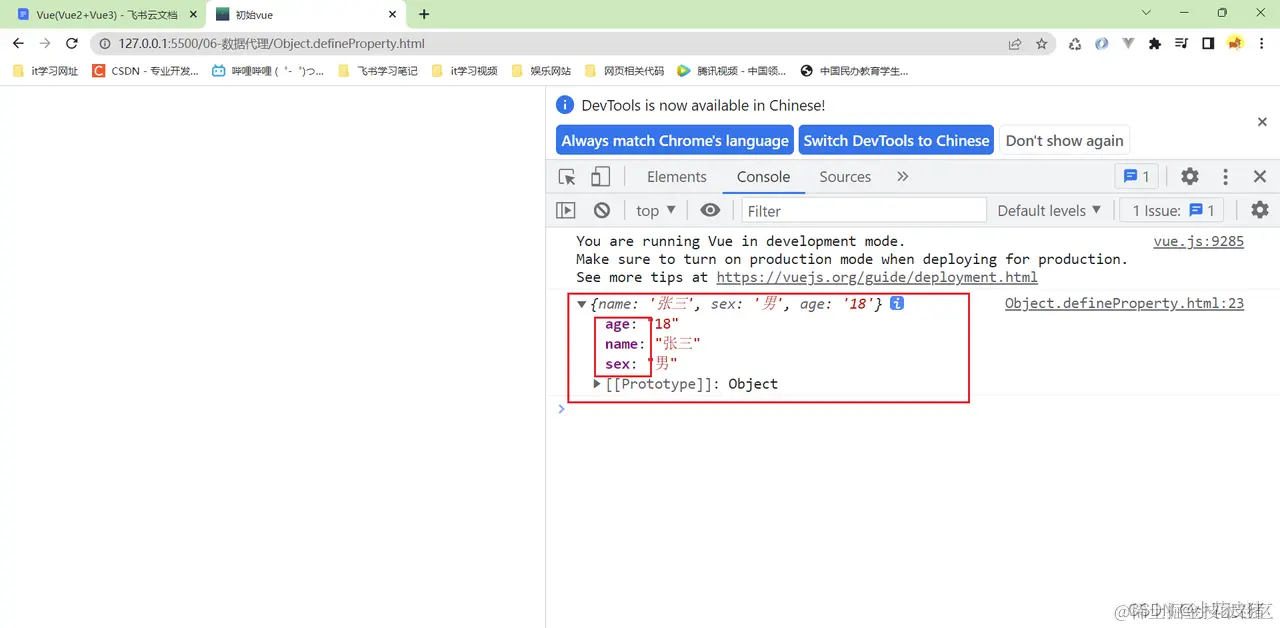Image resolution: width=1280 pixels, height=628 pixels.
Task: Toggle the browser side panel
Action: pyautogui.click(x=1208, y=44)
